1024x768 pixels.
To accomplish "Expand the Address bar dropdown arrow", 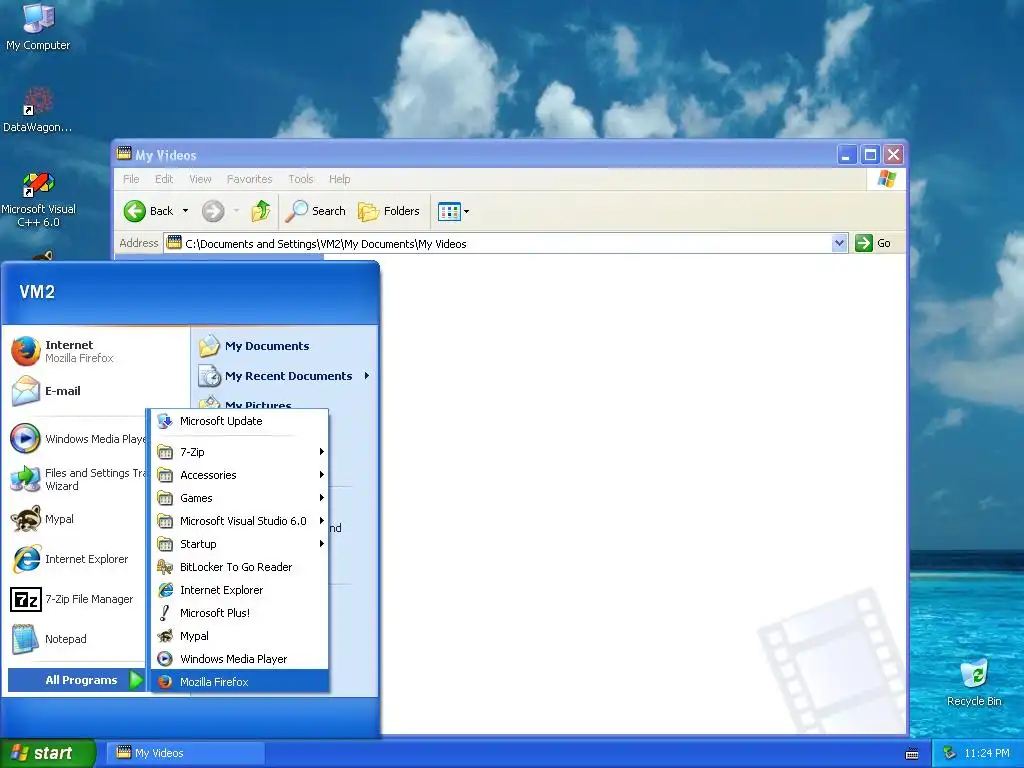I will pyautogui.click(x=839, y=243).
